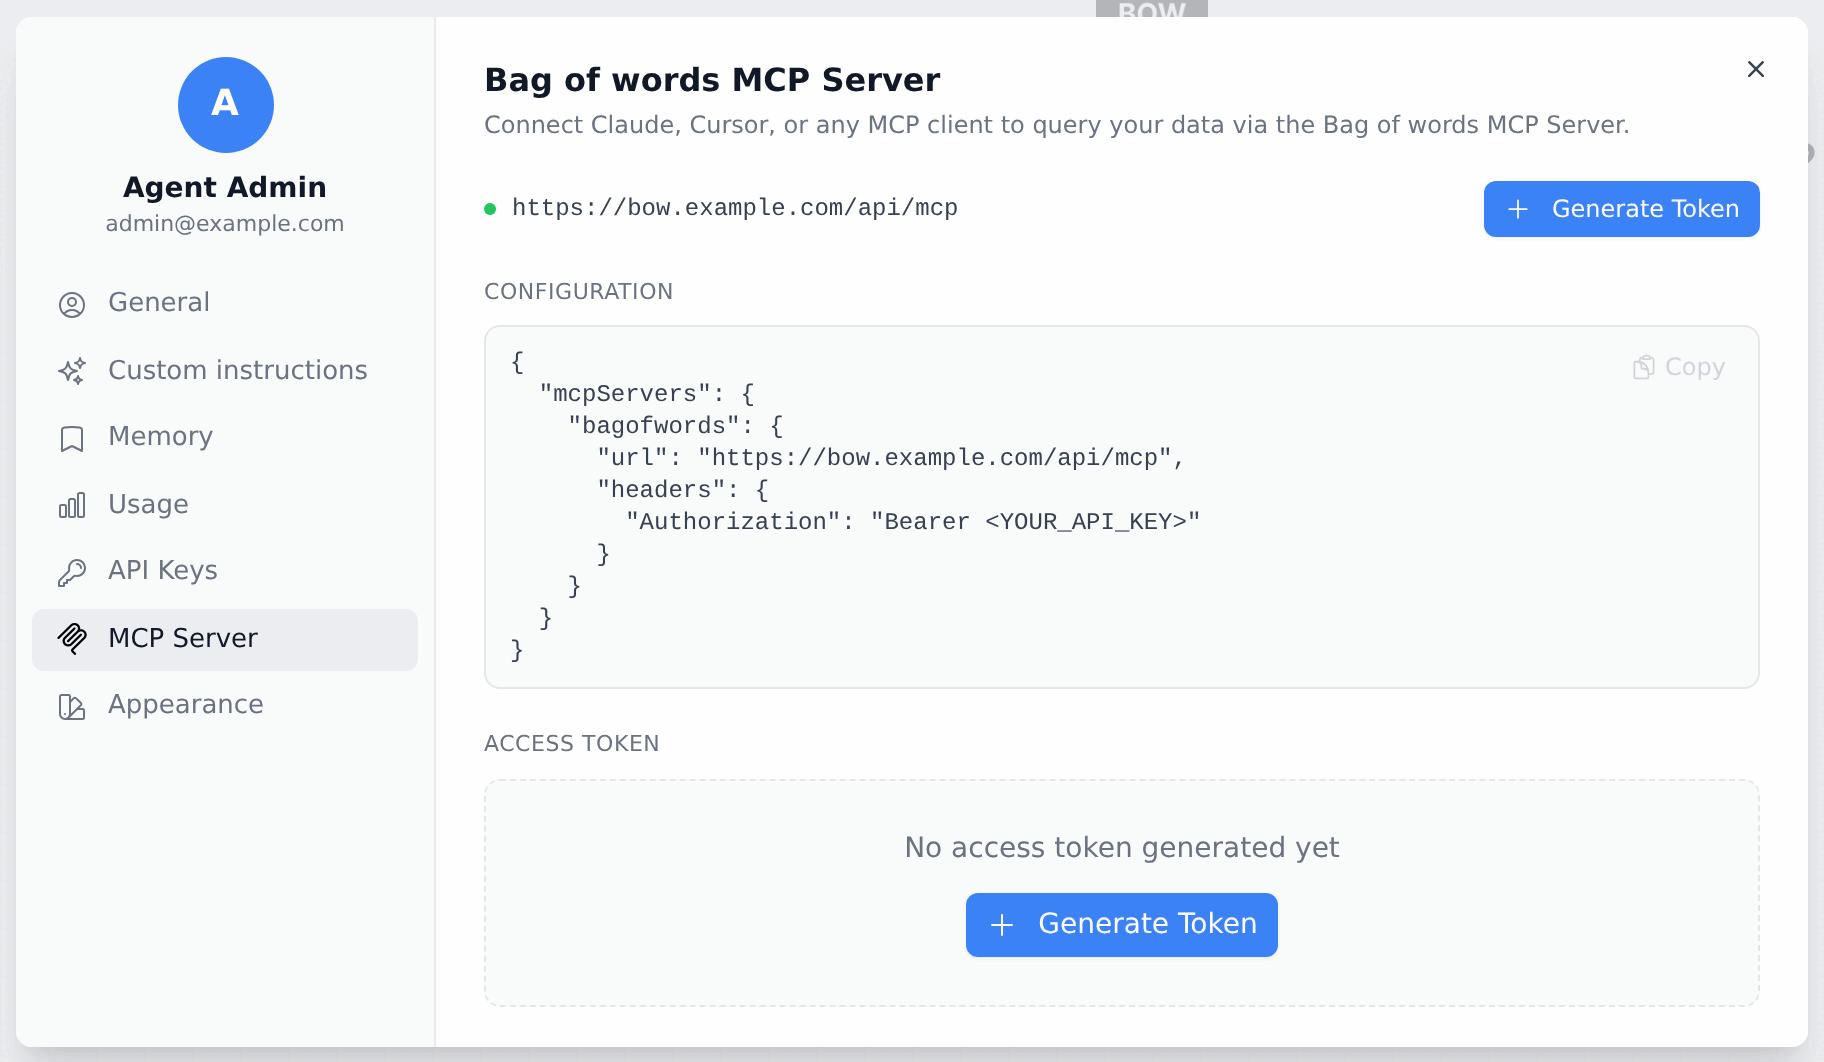Click Generate Token in the Access Token box
The image size is (1824, 1062).
[x=1121, y=924]
